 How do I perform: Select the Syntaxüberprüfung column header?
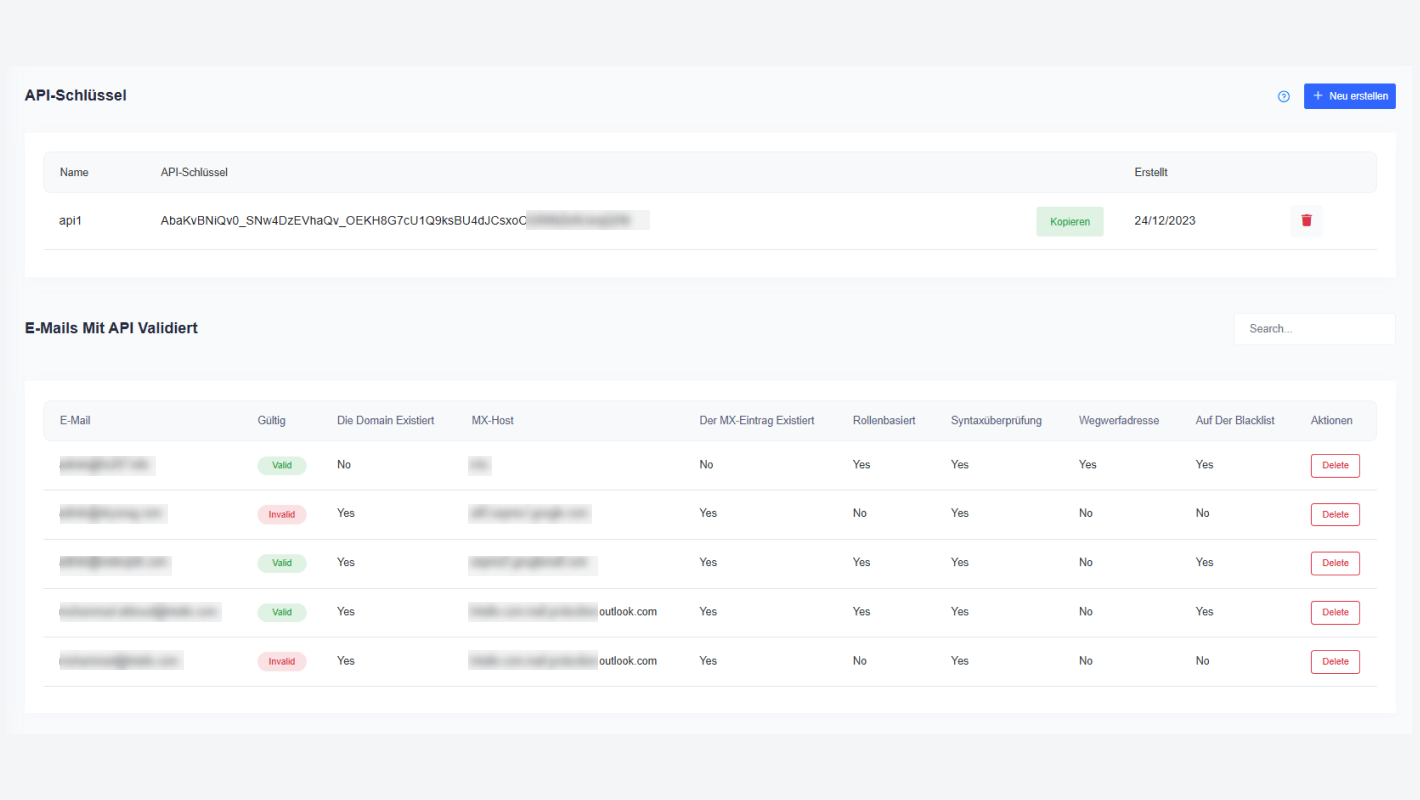coord(996,421)
